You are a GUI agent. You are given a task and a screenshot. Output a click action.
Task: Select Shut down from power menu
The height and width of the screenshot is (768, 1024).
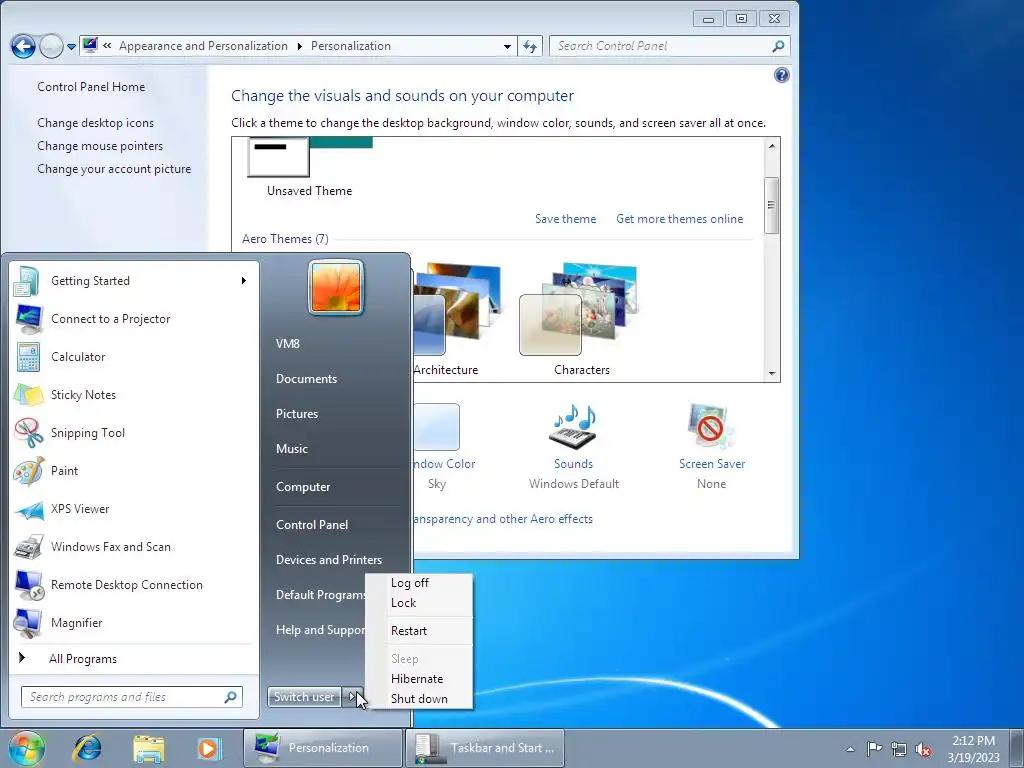(419, 699)
